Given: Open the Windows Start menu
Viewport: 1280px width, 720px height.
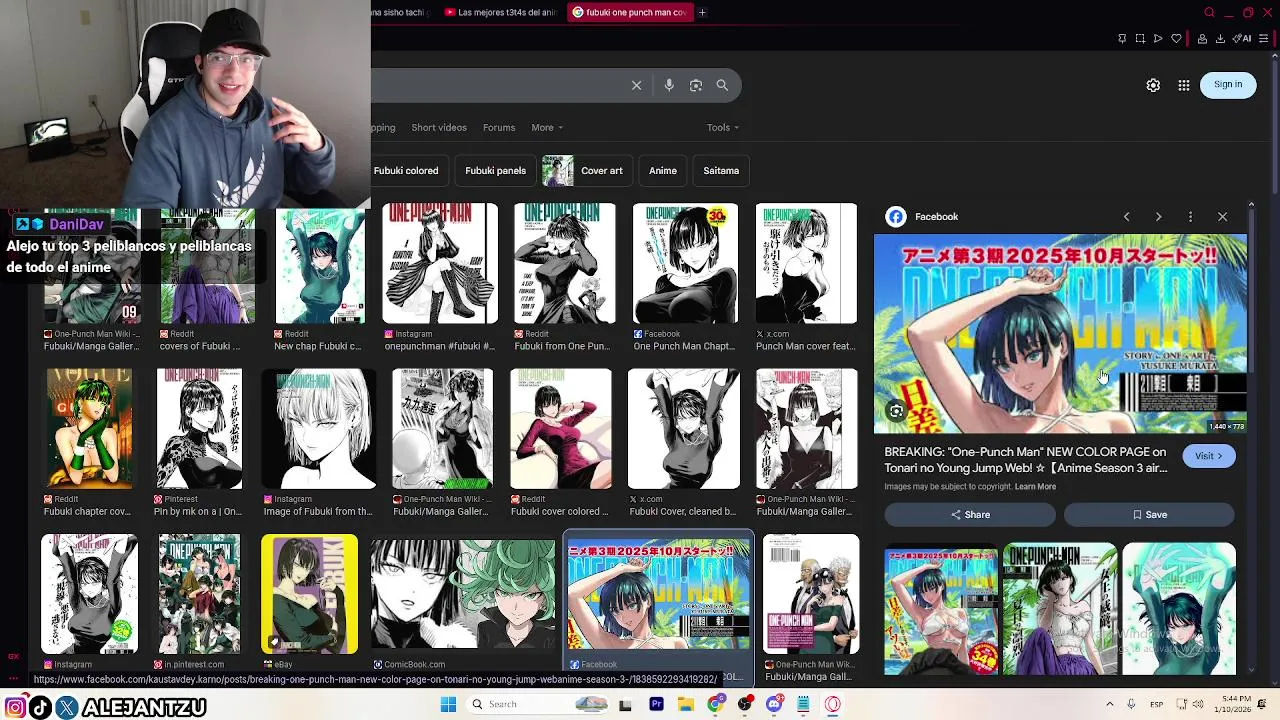Looking at the screenshot, I should pos(448,704).
